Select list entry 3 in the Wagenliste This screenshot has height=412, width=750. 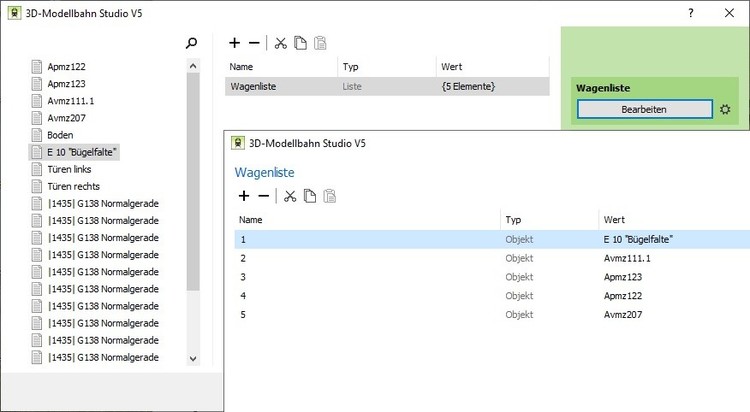pos(492,277)
